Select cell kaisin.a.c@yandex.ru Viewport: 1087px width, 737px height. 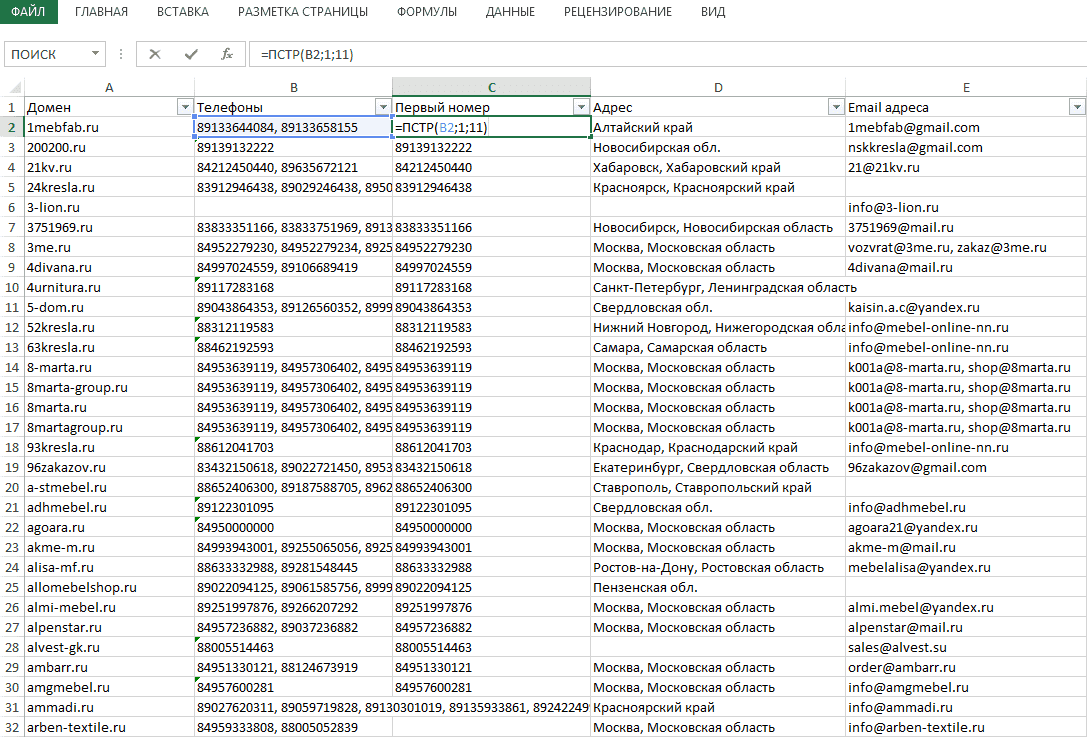pos(966,307)
